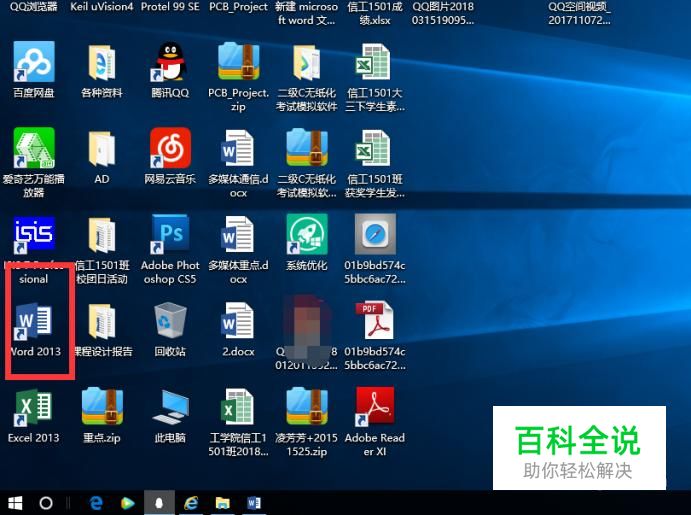Open the 腾讯QQ penguin icon

coord(170,63)
